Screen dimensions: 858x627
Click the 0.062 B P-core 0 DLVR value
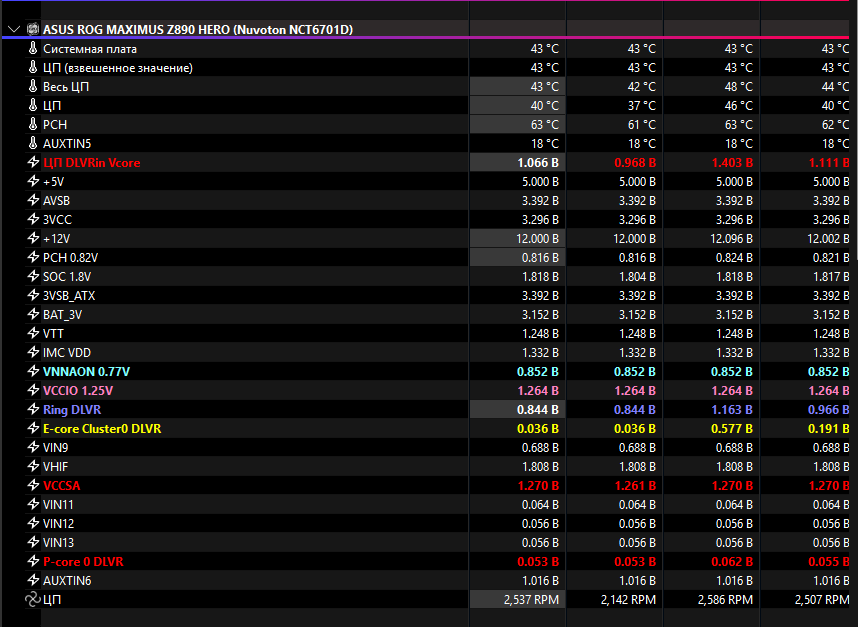(x=732, y=561)
